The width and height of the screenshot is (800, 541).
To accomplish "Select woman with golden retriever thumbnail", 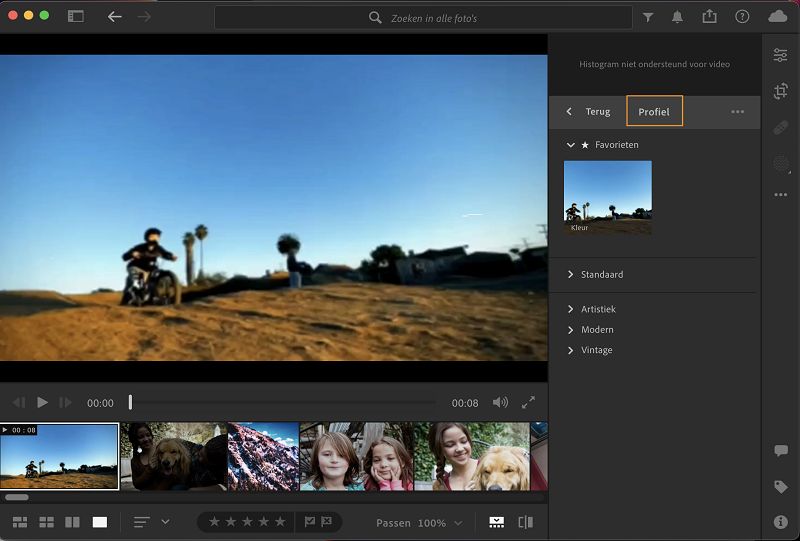I will tap(173, 456).
